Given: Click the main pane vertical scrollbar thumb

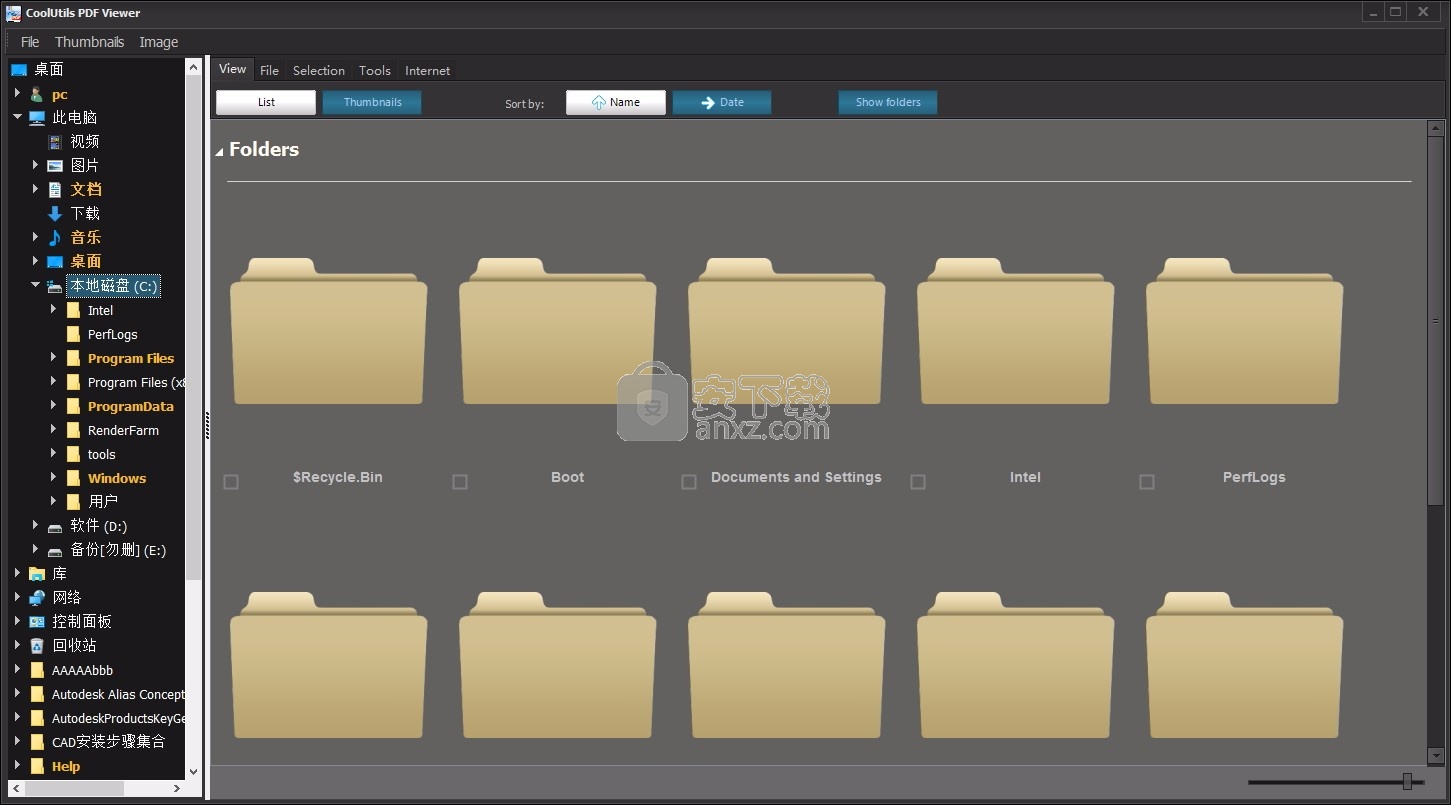Looking at the screenshot, I should 1436,322.
